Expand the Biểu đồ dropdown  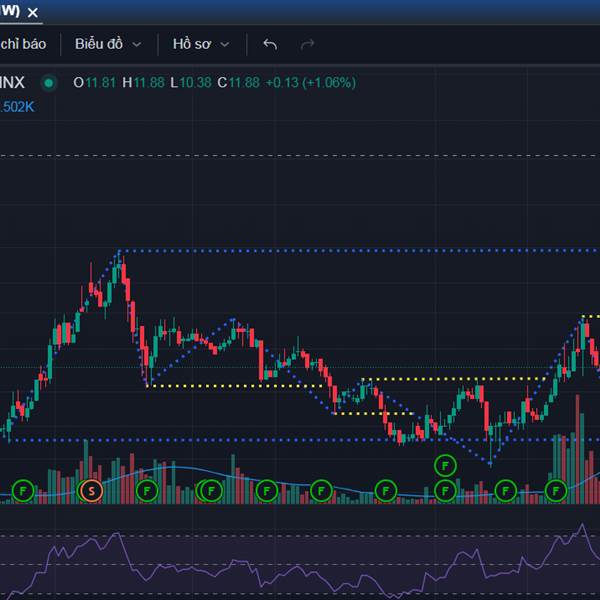pos(108,44)
